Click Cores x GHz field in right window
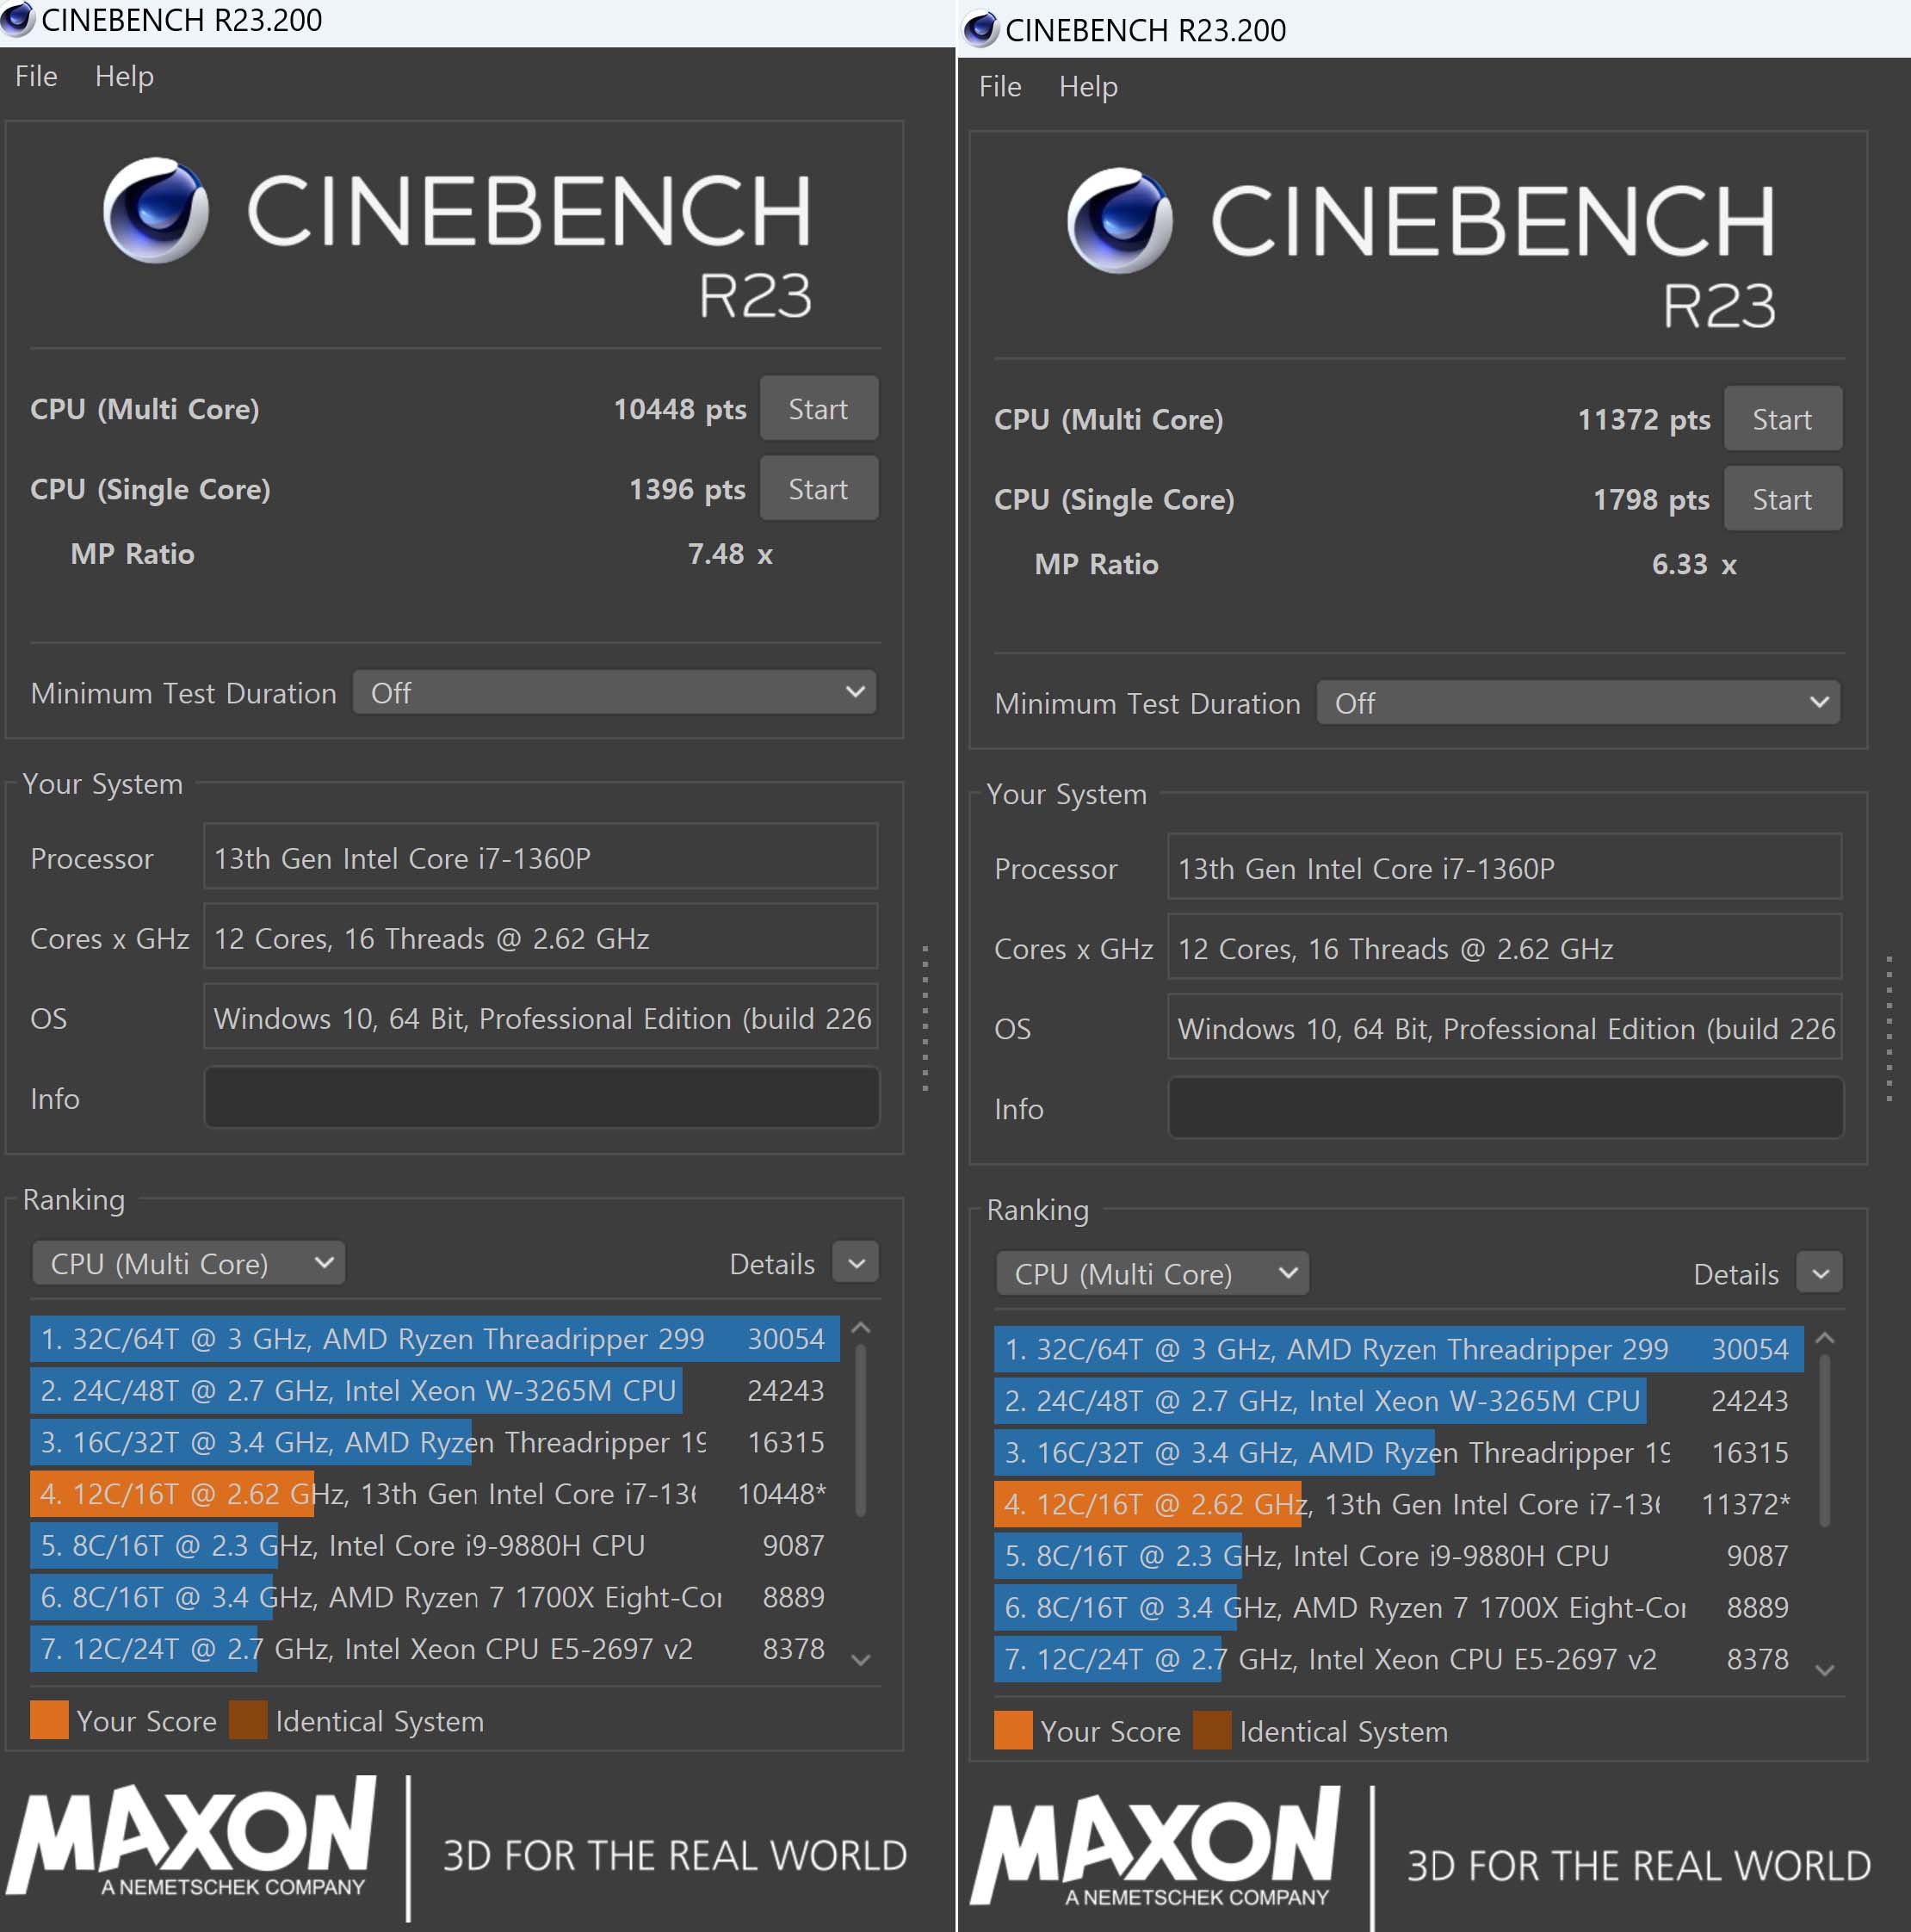This screenshot has height=1932, width=1911. [1505, 947]
